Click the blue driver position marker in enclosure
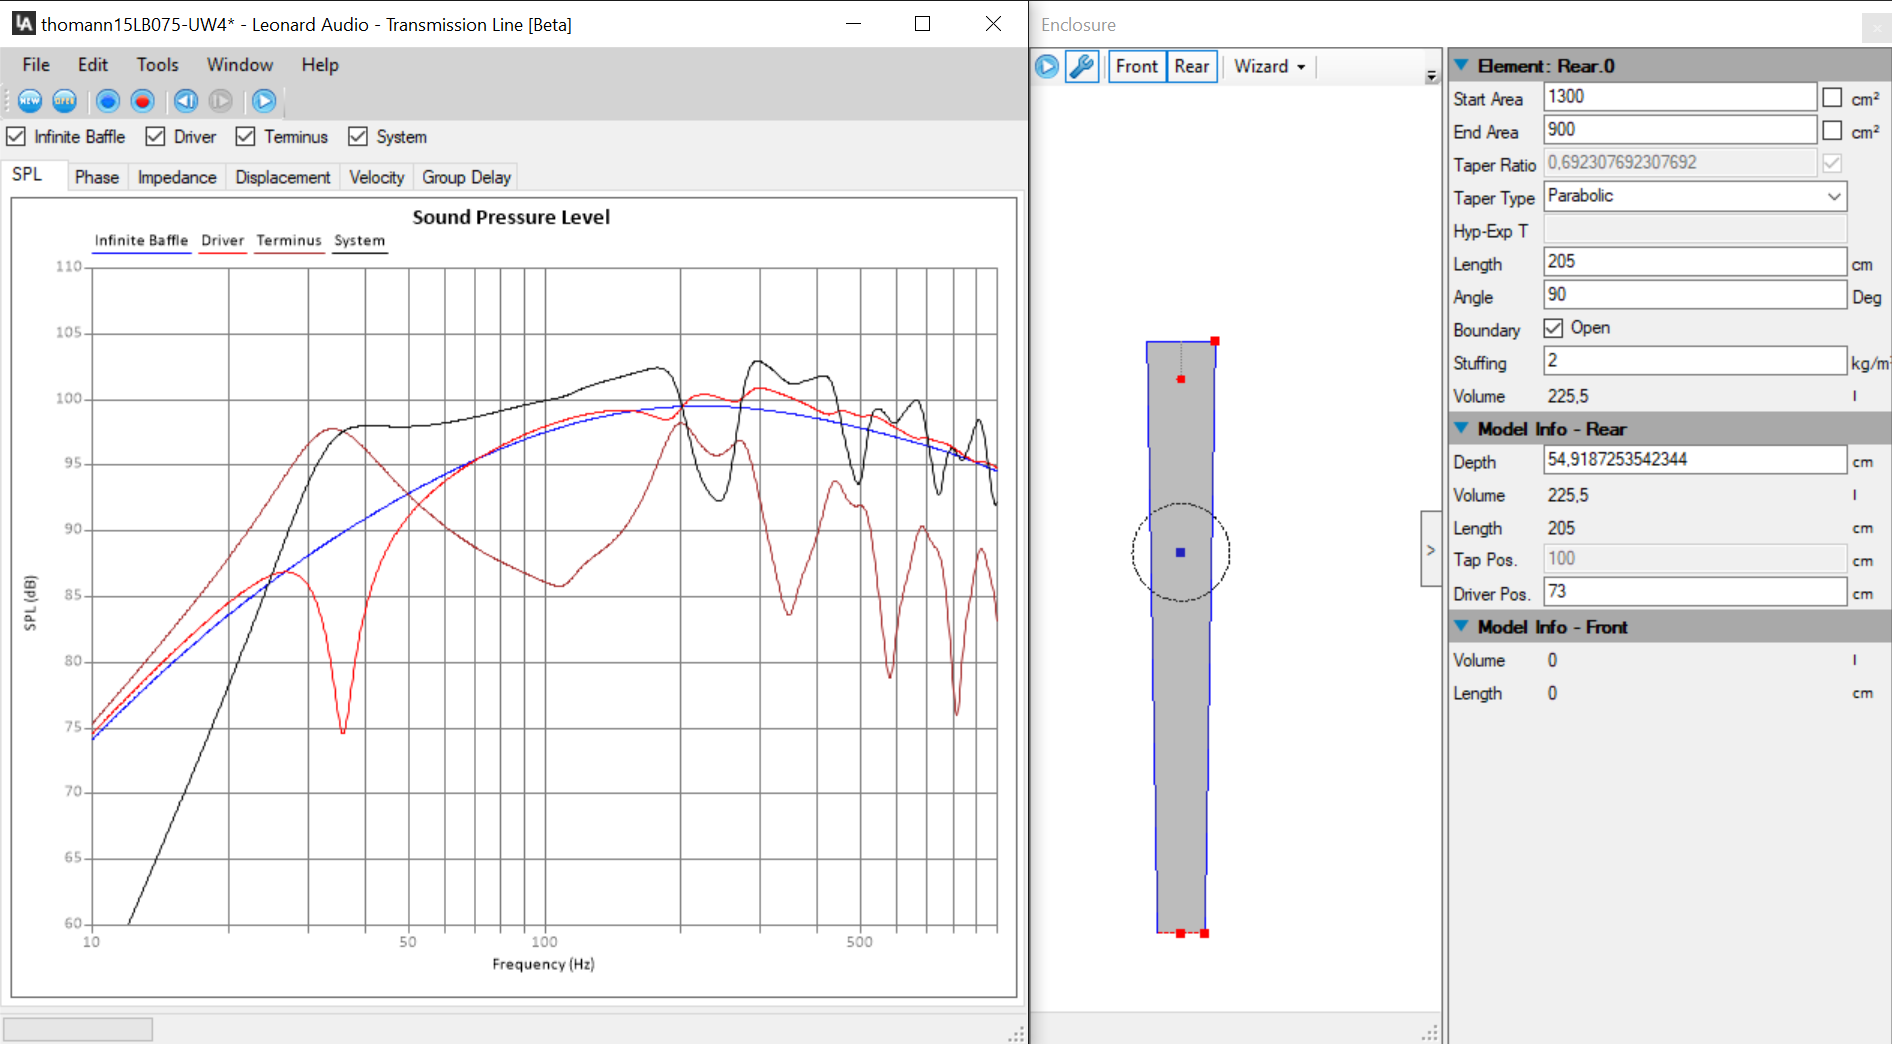 click(1181, 552)
